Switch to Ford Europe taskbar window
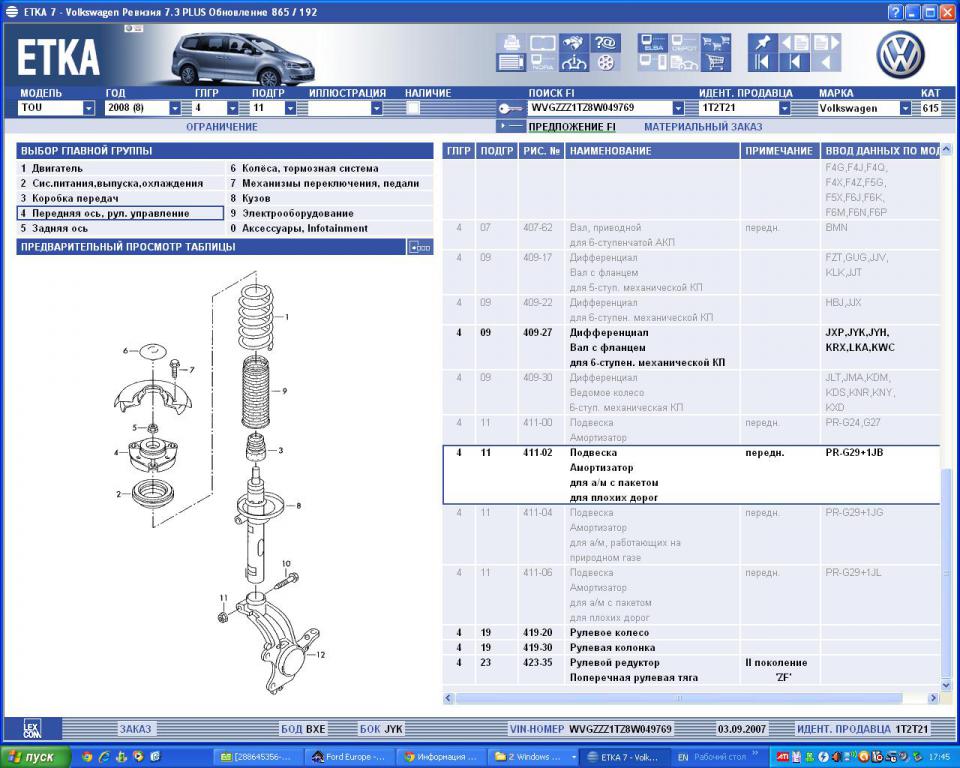Viewport: 960px width, 768px height. 350,757
